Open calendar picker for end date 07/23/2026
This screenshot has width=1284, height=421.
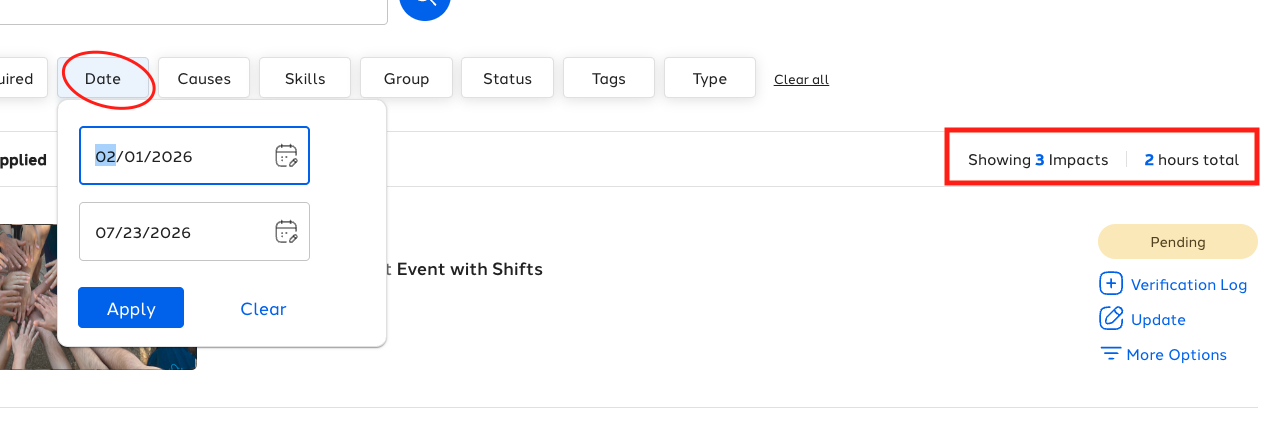tap(287, 232)
